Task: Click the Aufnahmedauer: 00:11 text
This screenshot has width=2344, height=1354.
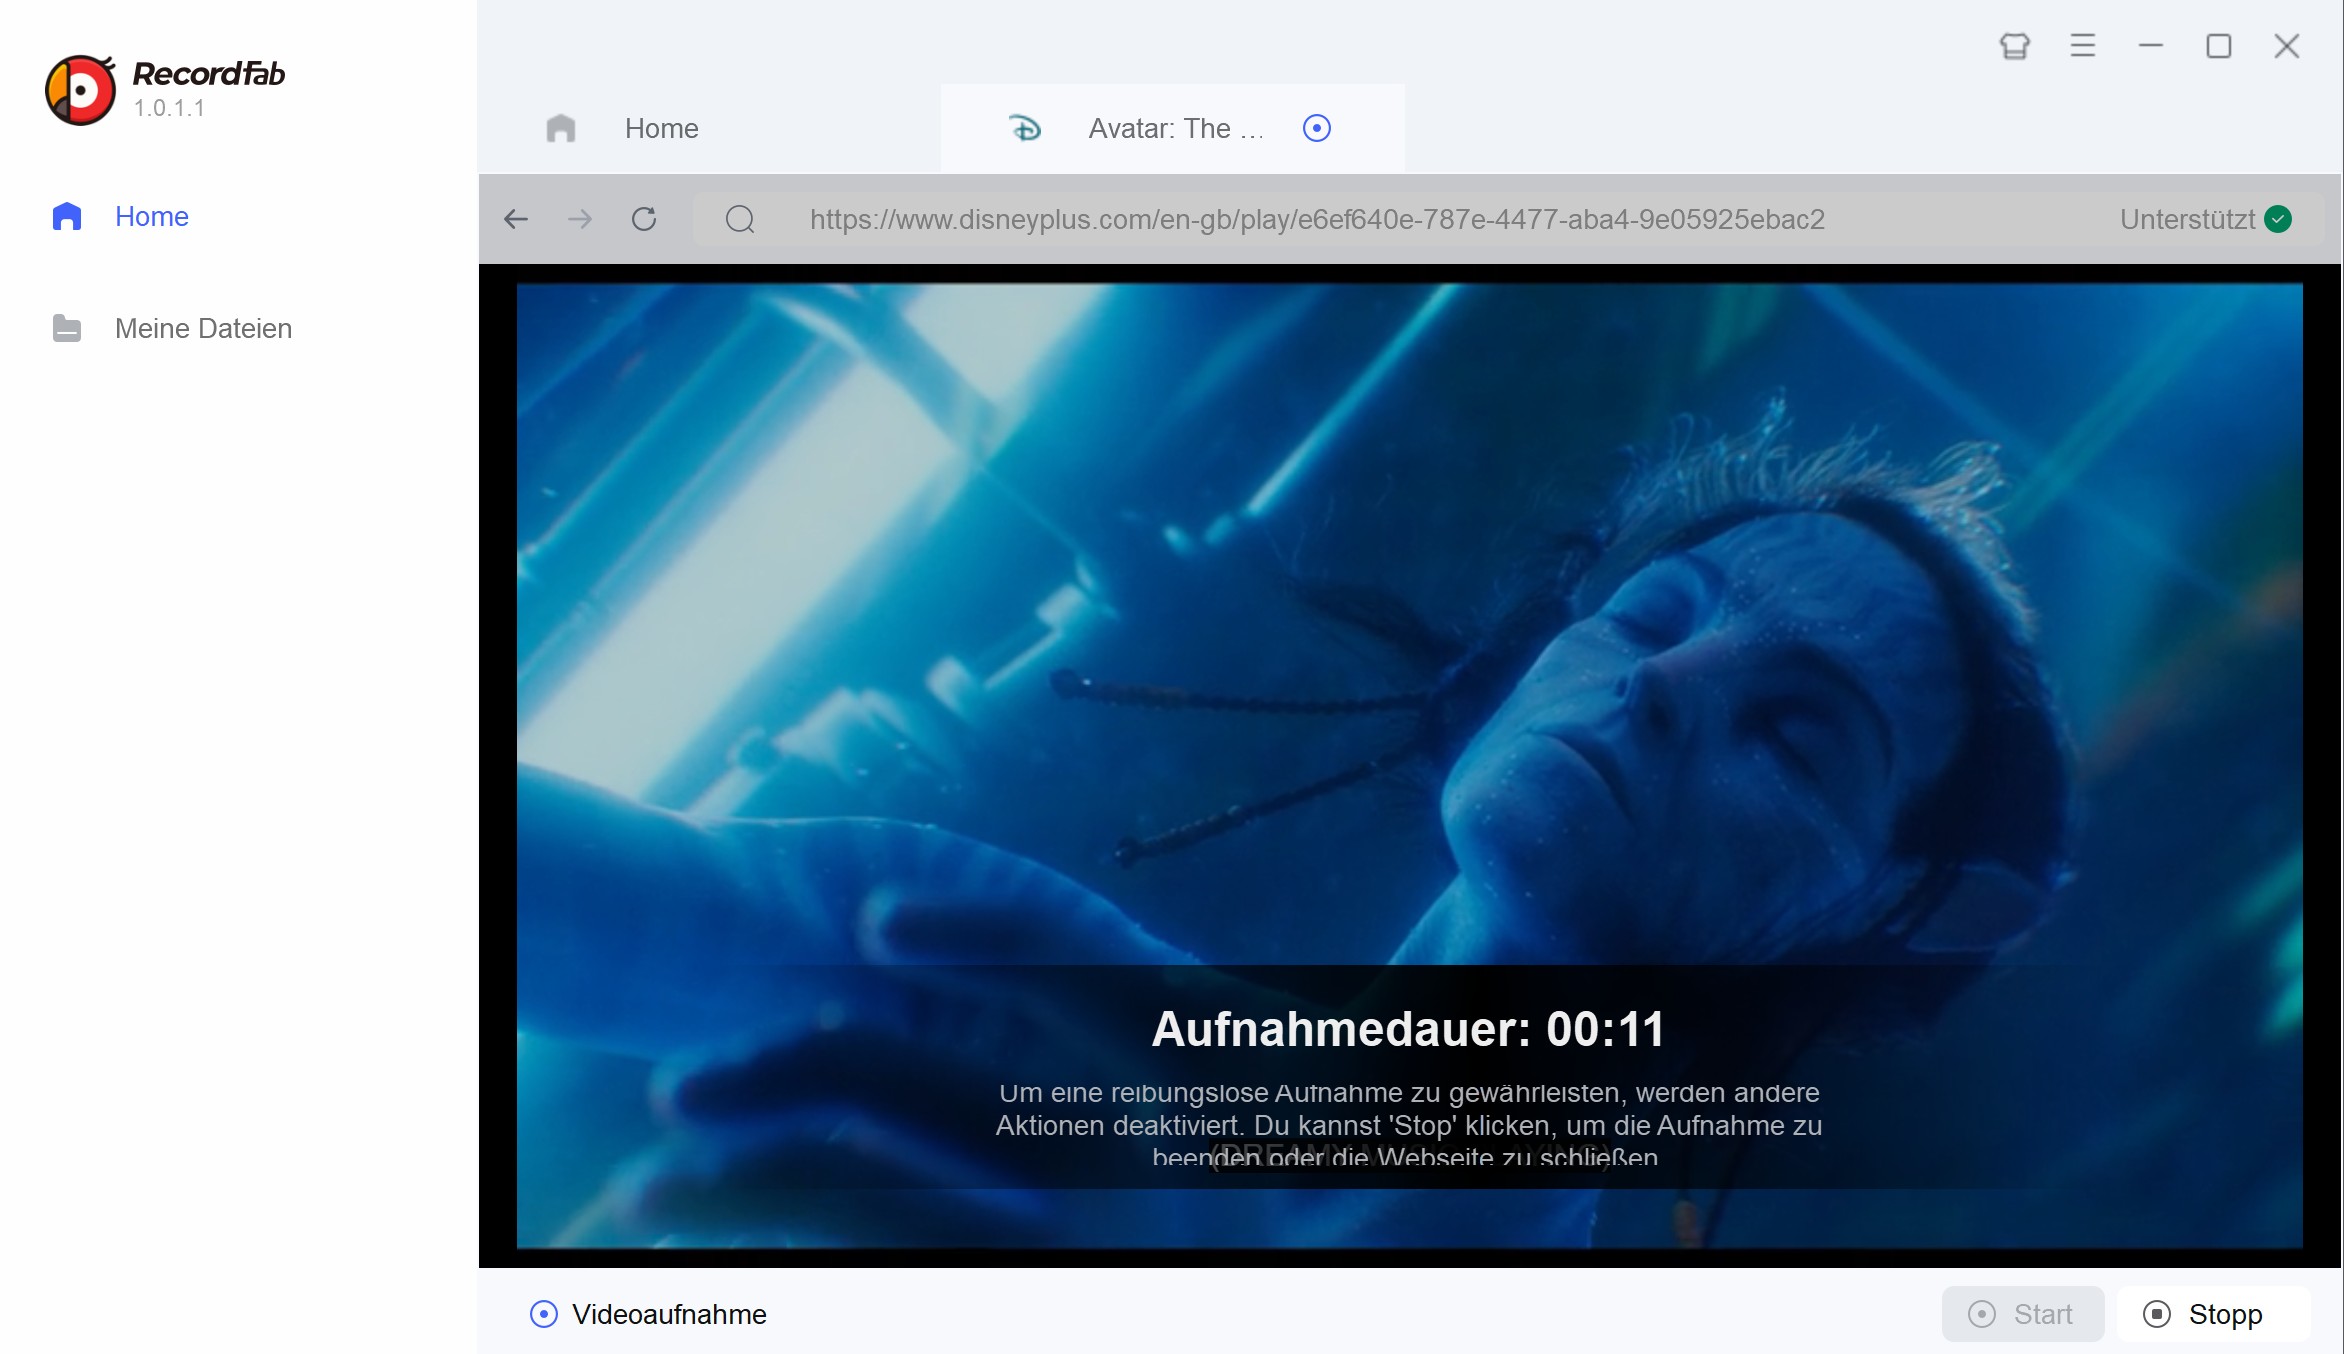Action: (x=1408, y=1029)
